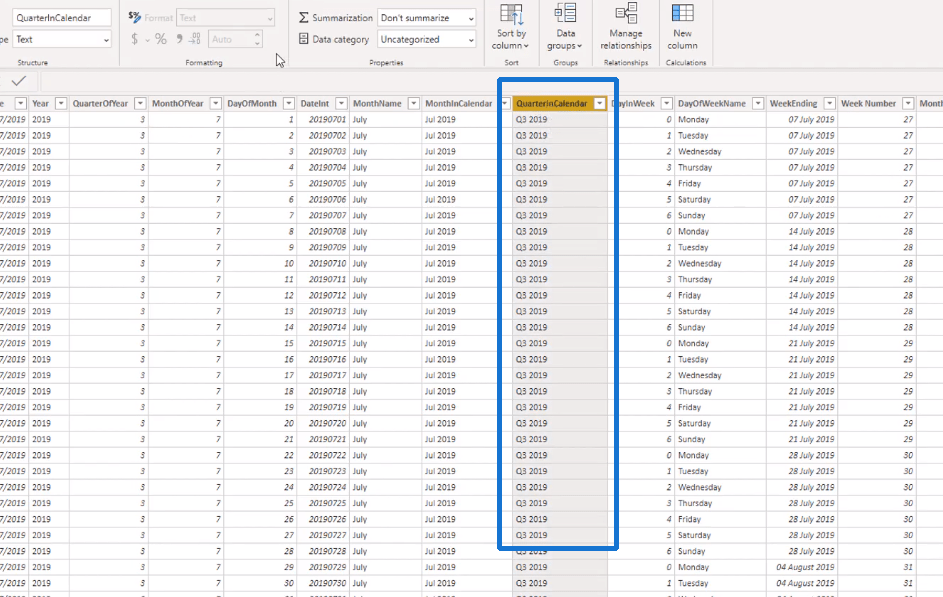Select the WeekEnding column header
Image resolution: width=943 pixels, height=597 pixels.
coord(793,103)
